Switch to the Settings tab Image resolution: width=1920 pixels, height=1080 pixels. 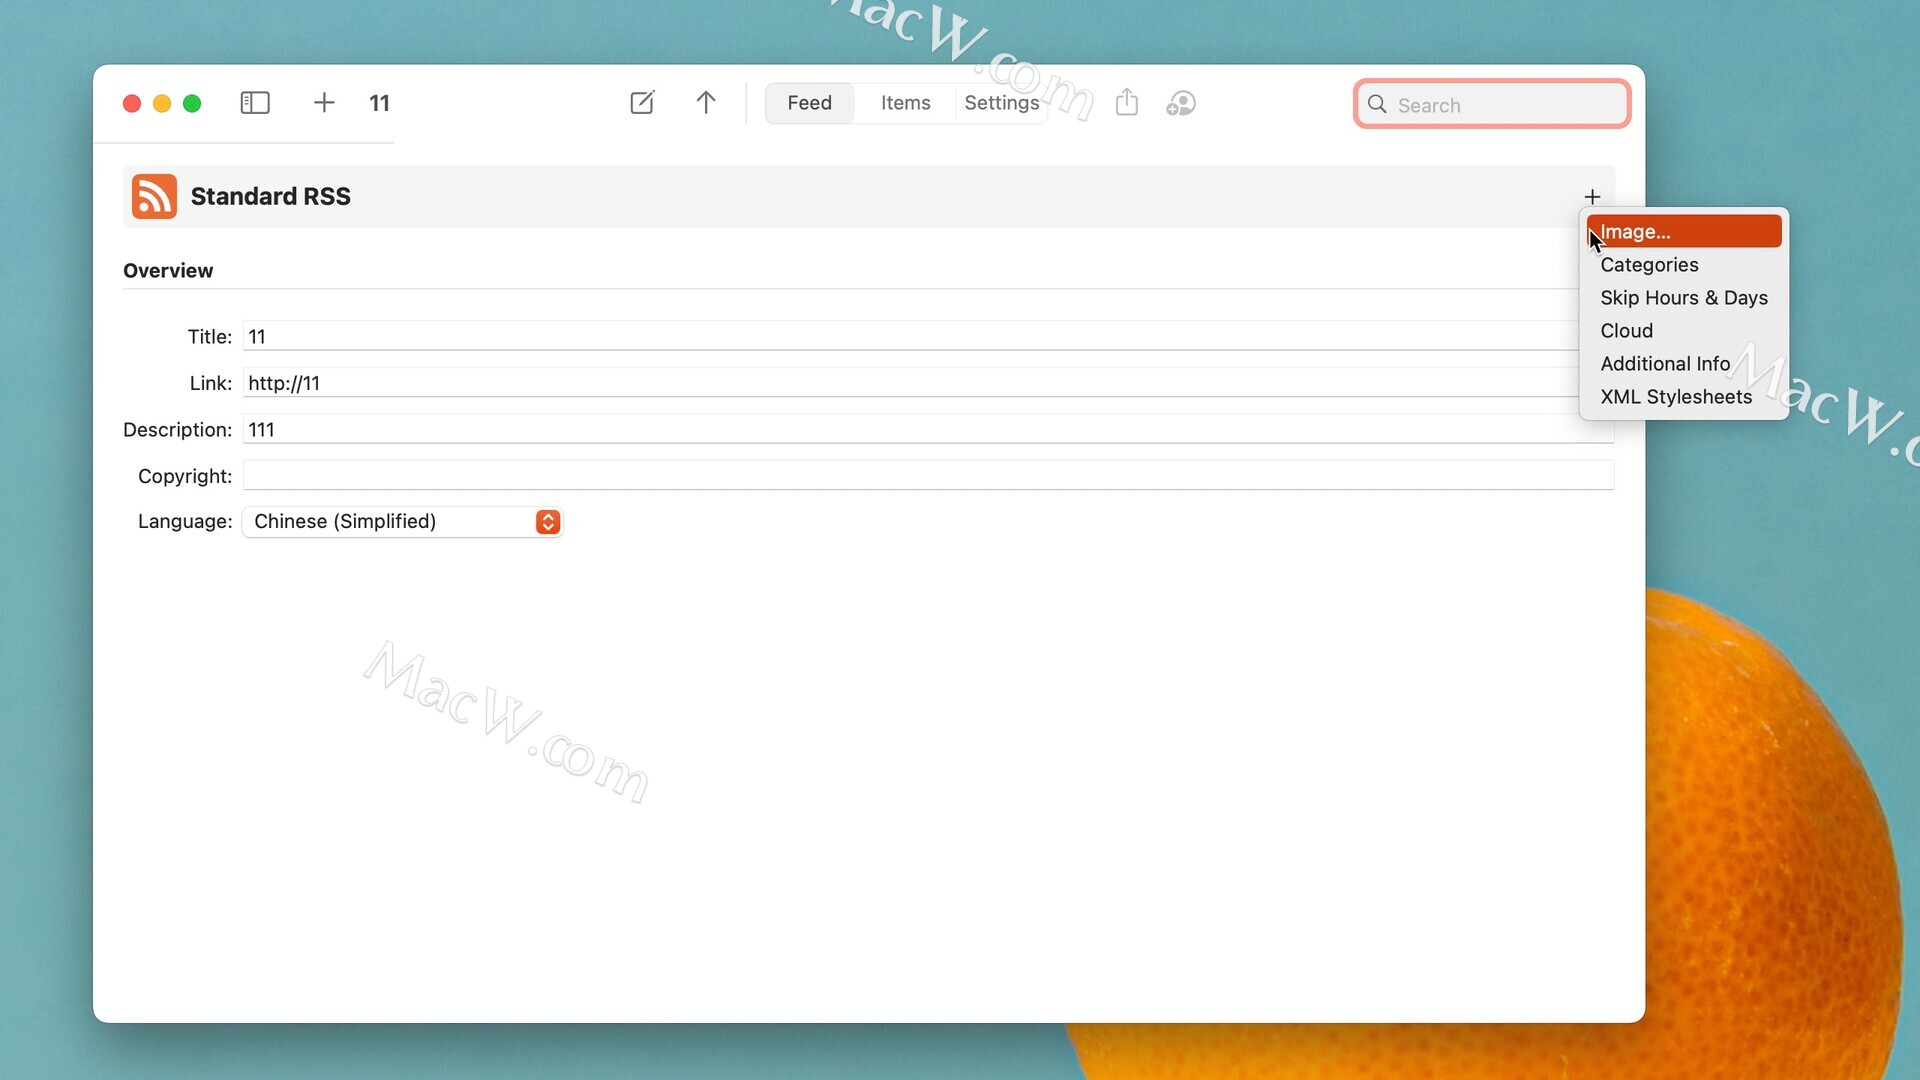(1002, 103)
